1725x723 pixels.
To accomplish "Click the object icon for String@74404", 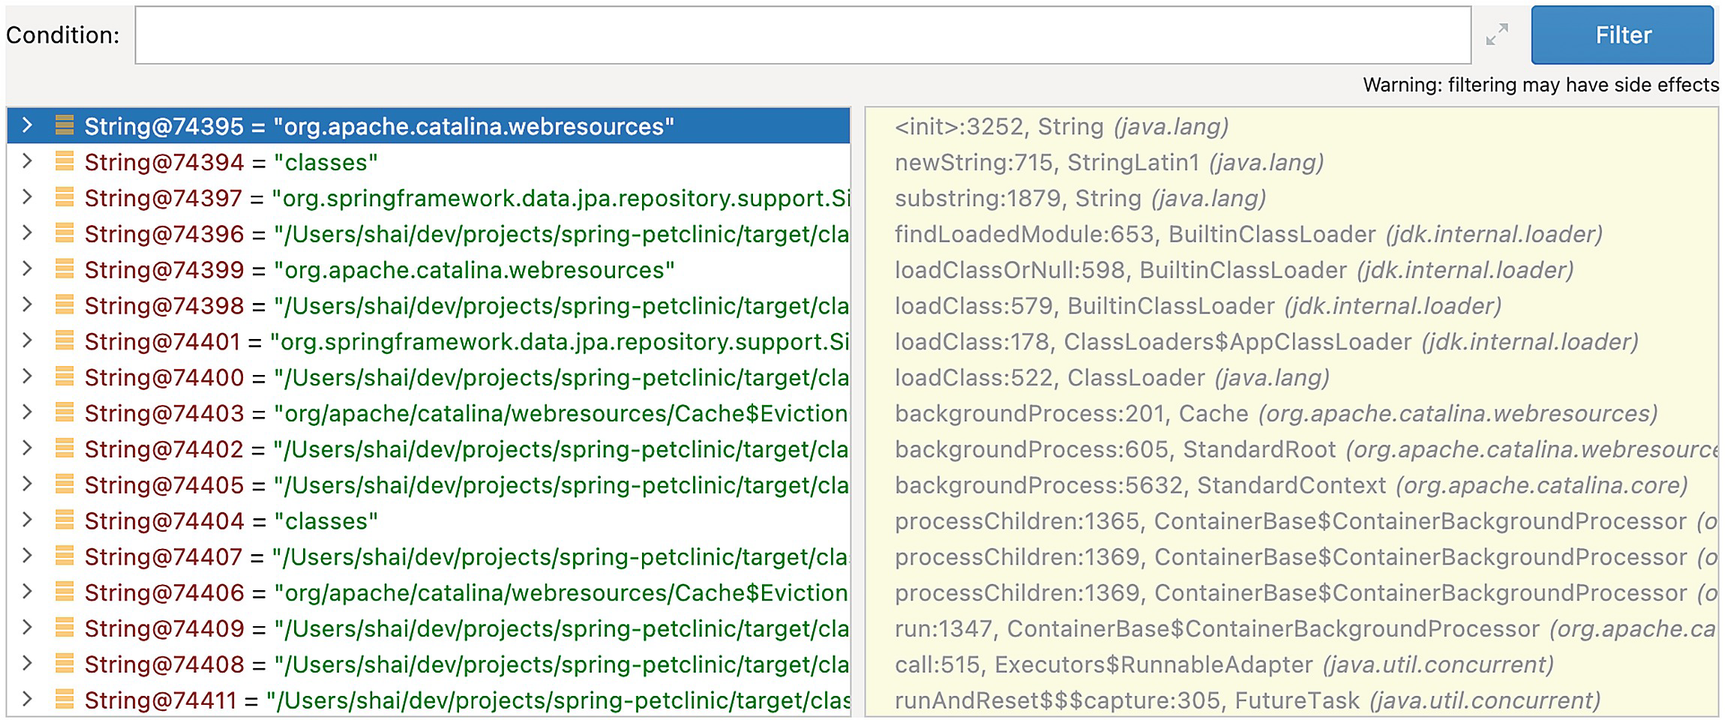I will pos(65,521).
